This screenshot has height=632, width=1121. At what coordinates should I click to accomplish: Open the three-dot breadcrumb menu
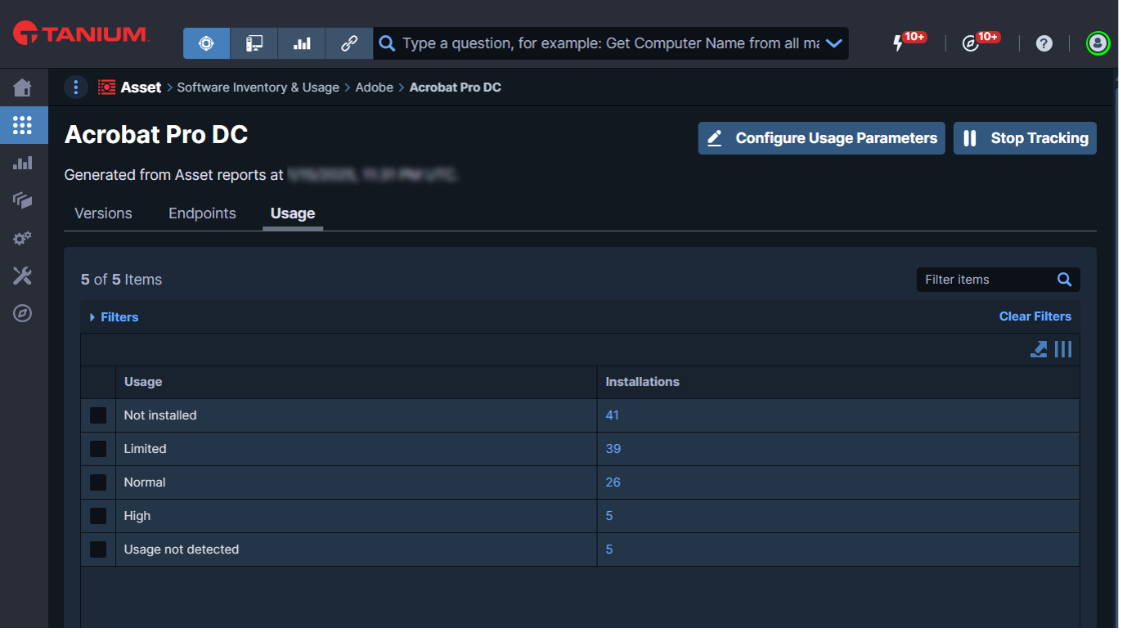pyautogui.click(x=76, y=87)
